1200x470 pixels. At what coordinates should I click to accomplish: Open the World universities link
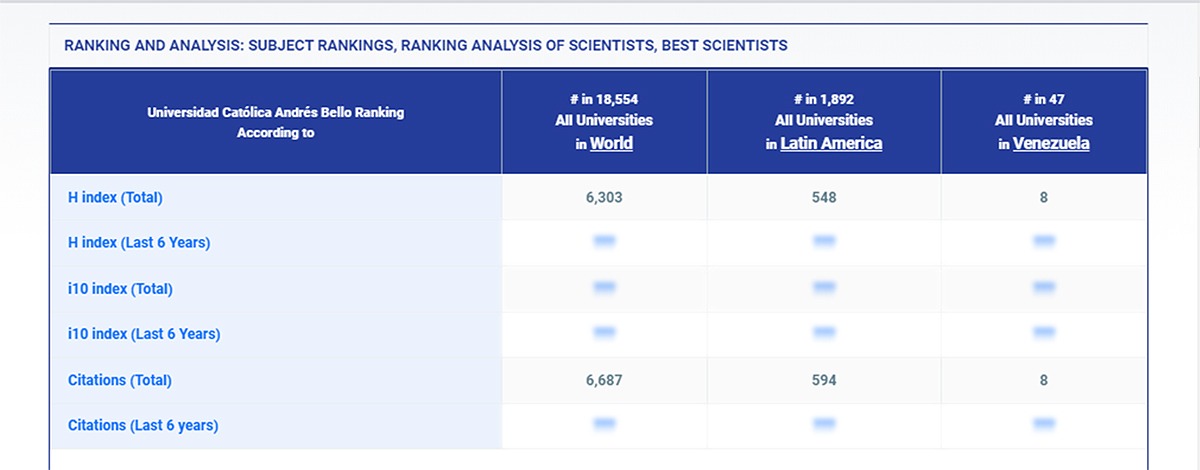(611, 143)
